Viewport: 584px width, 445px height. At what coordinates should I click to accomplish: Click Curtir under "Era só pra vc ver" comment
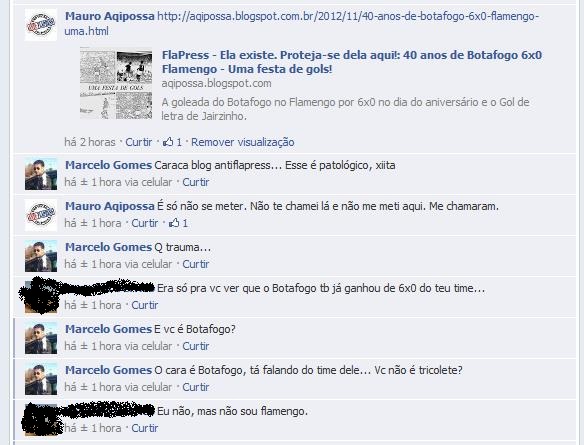(145, 305)
